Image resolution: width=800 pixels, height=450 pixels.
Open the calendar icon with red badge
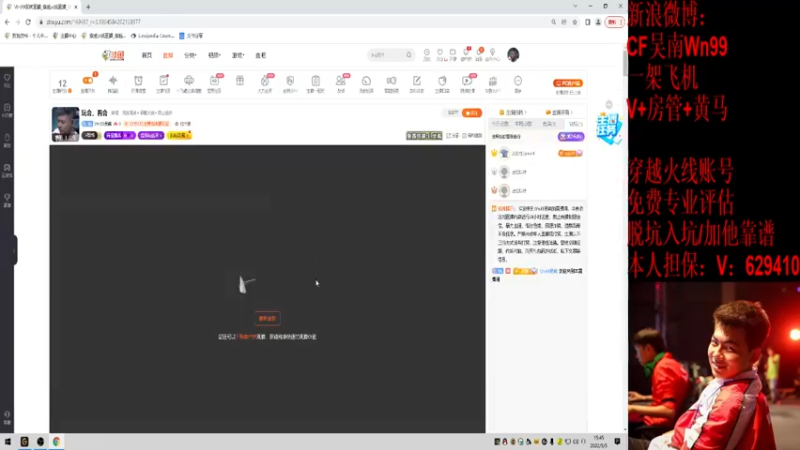point(214,81)
